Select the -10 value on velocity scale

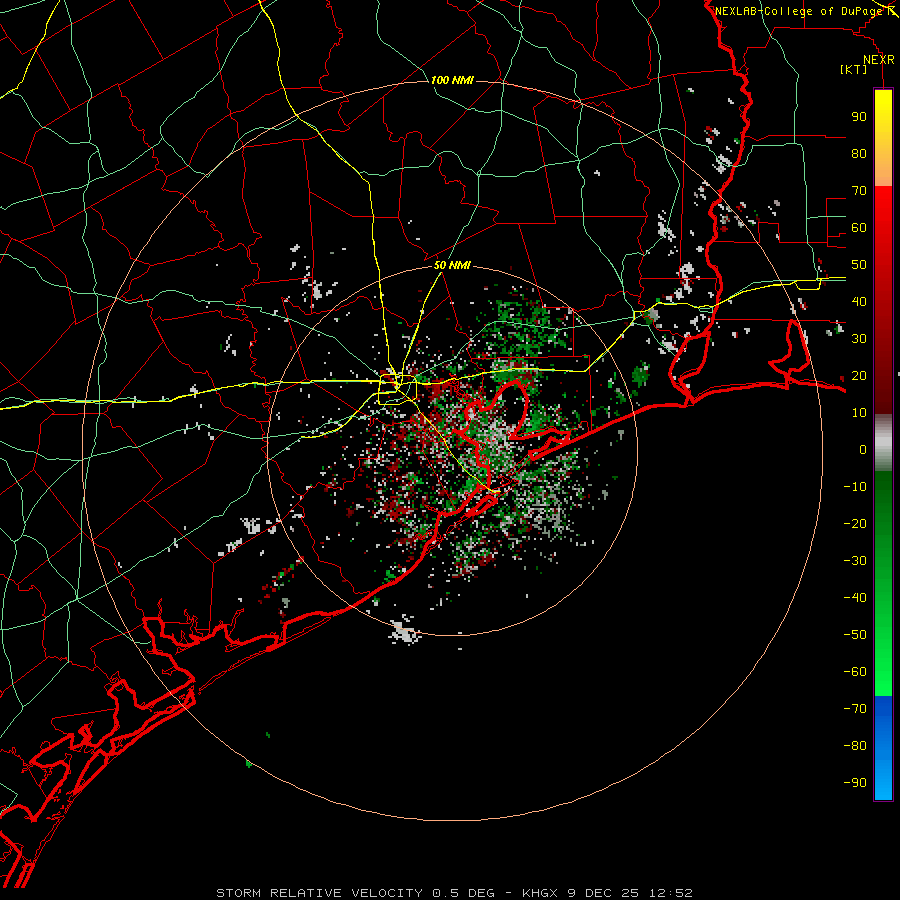tap(855, 487)
